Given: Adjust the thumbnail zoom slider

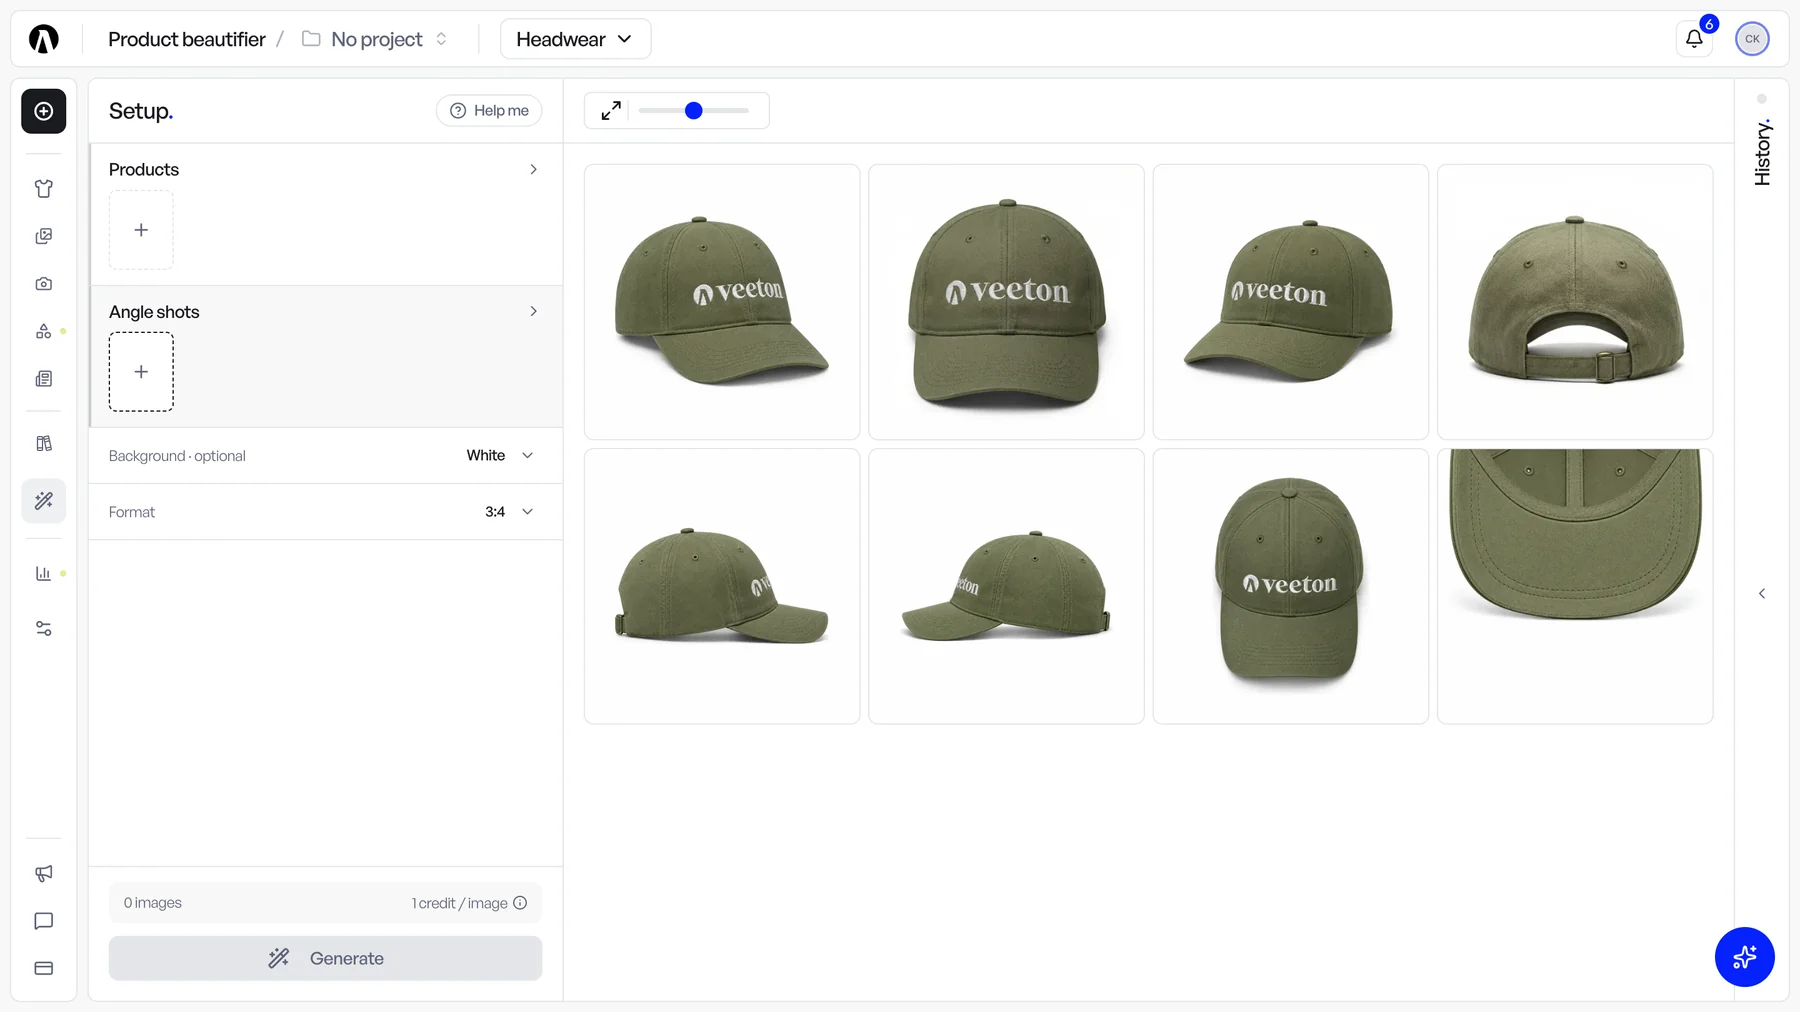Looking at the screenshot, I should pyautogui.click(x=694, y=111).
